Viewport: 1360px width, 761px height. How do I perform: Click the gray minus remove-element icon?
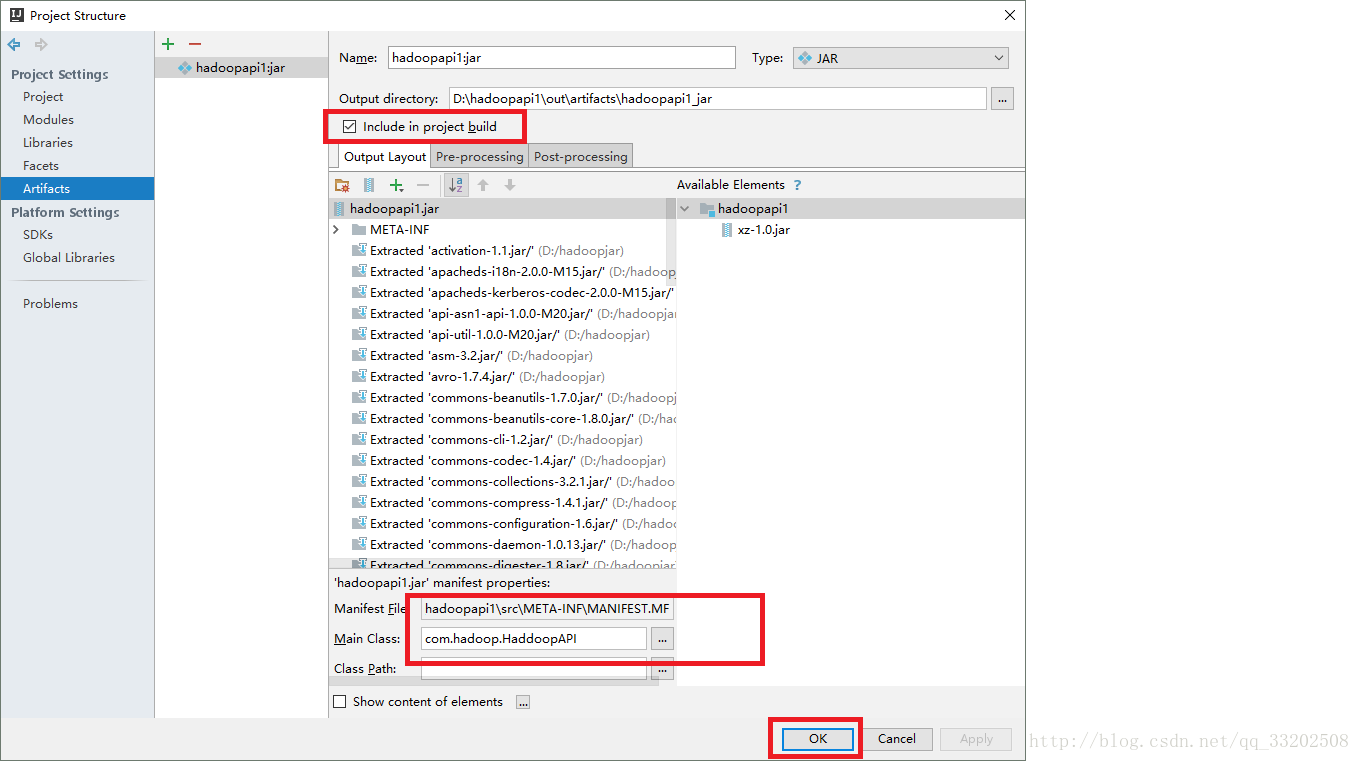coord(423,185)
